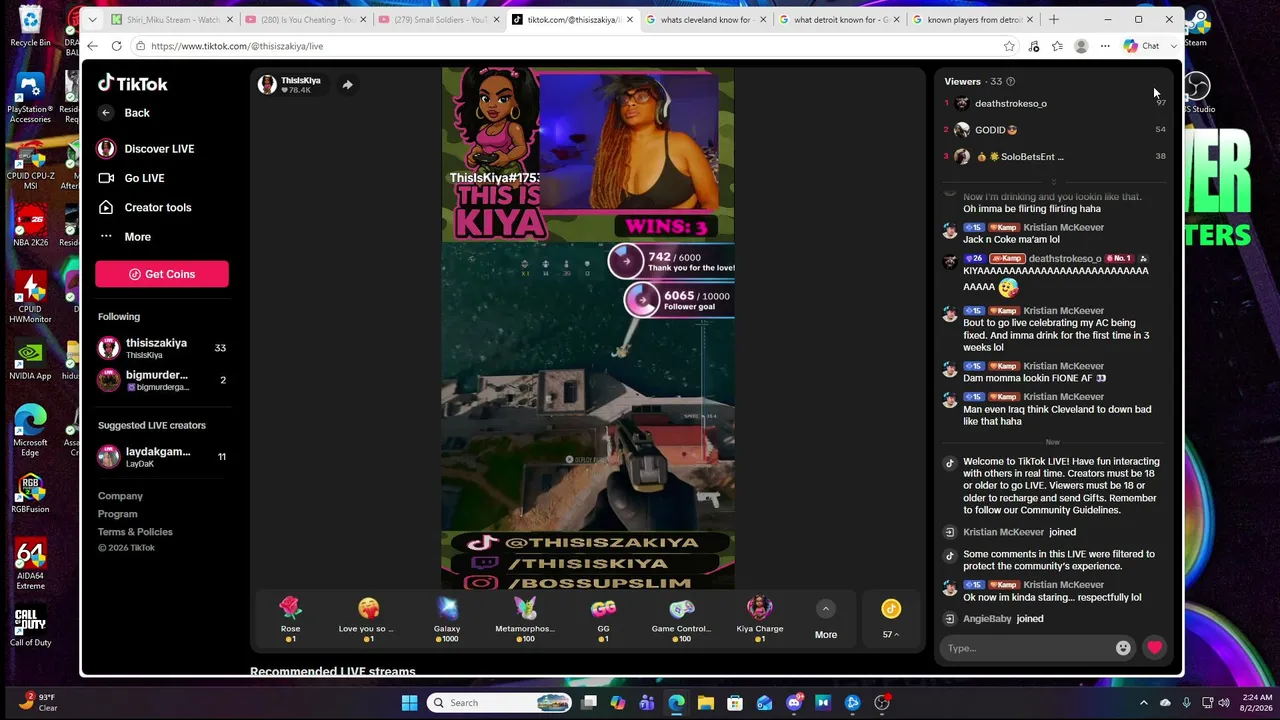1280x720 pixels.
Task: Switch to what detroit known for tab
Action: pyautogui.click(x=840, y=19)
